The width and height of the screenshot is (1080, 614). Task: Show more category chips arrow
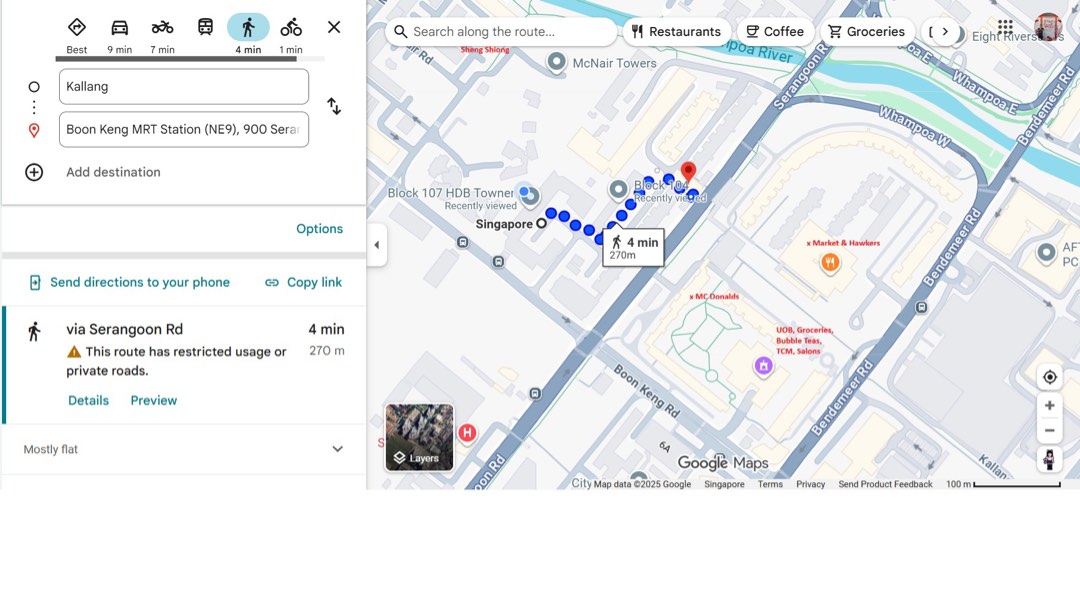click(945, 32)
